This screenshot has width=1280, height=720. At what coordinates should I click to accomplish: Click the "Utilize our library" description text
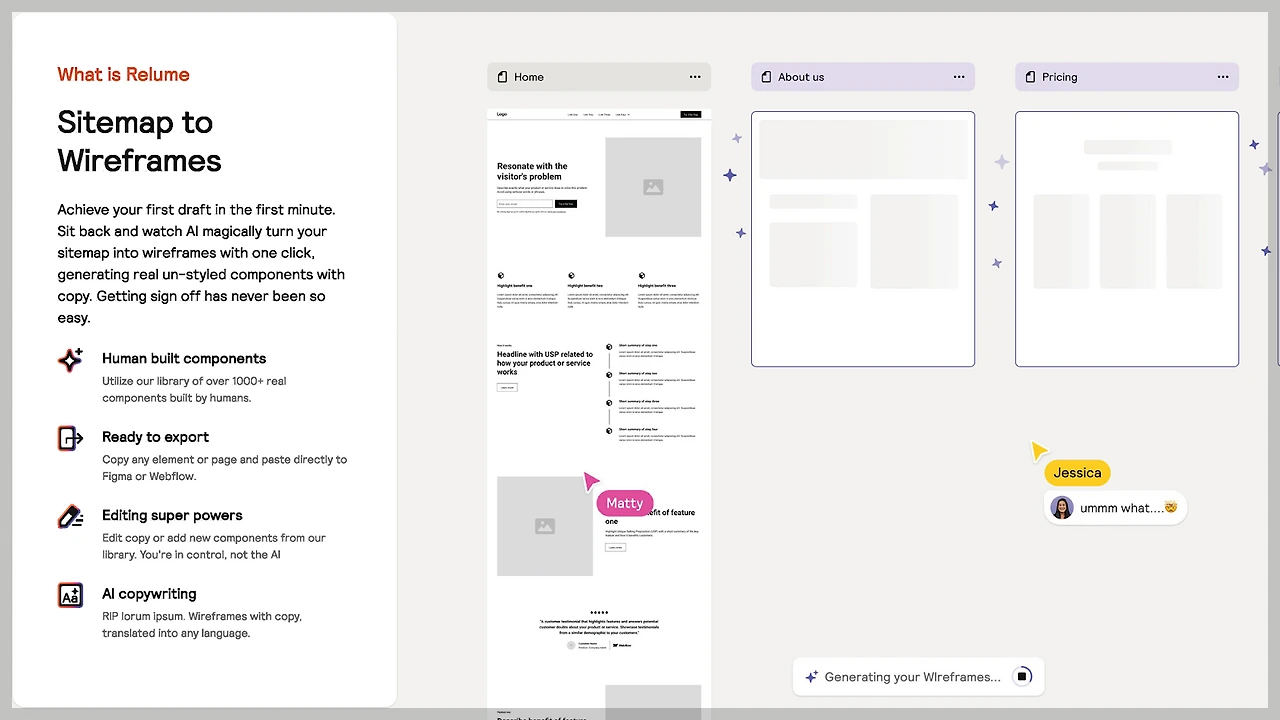[194, 389]
